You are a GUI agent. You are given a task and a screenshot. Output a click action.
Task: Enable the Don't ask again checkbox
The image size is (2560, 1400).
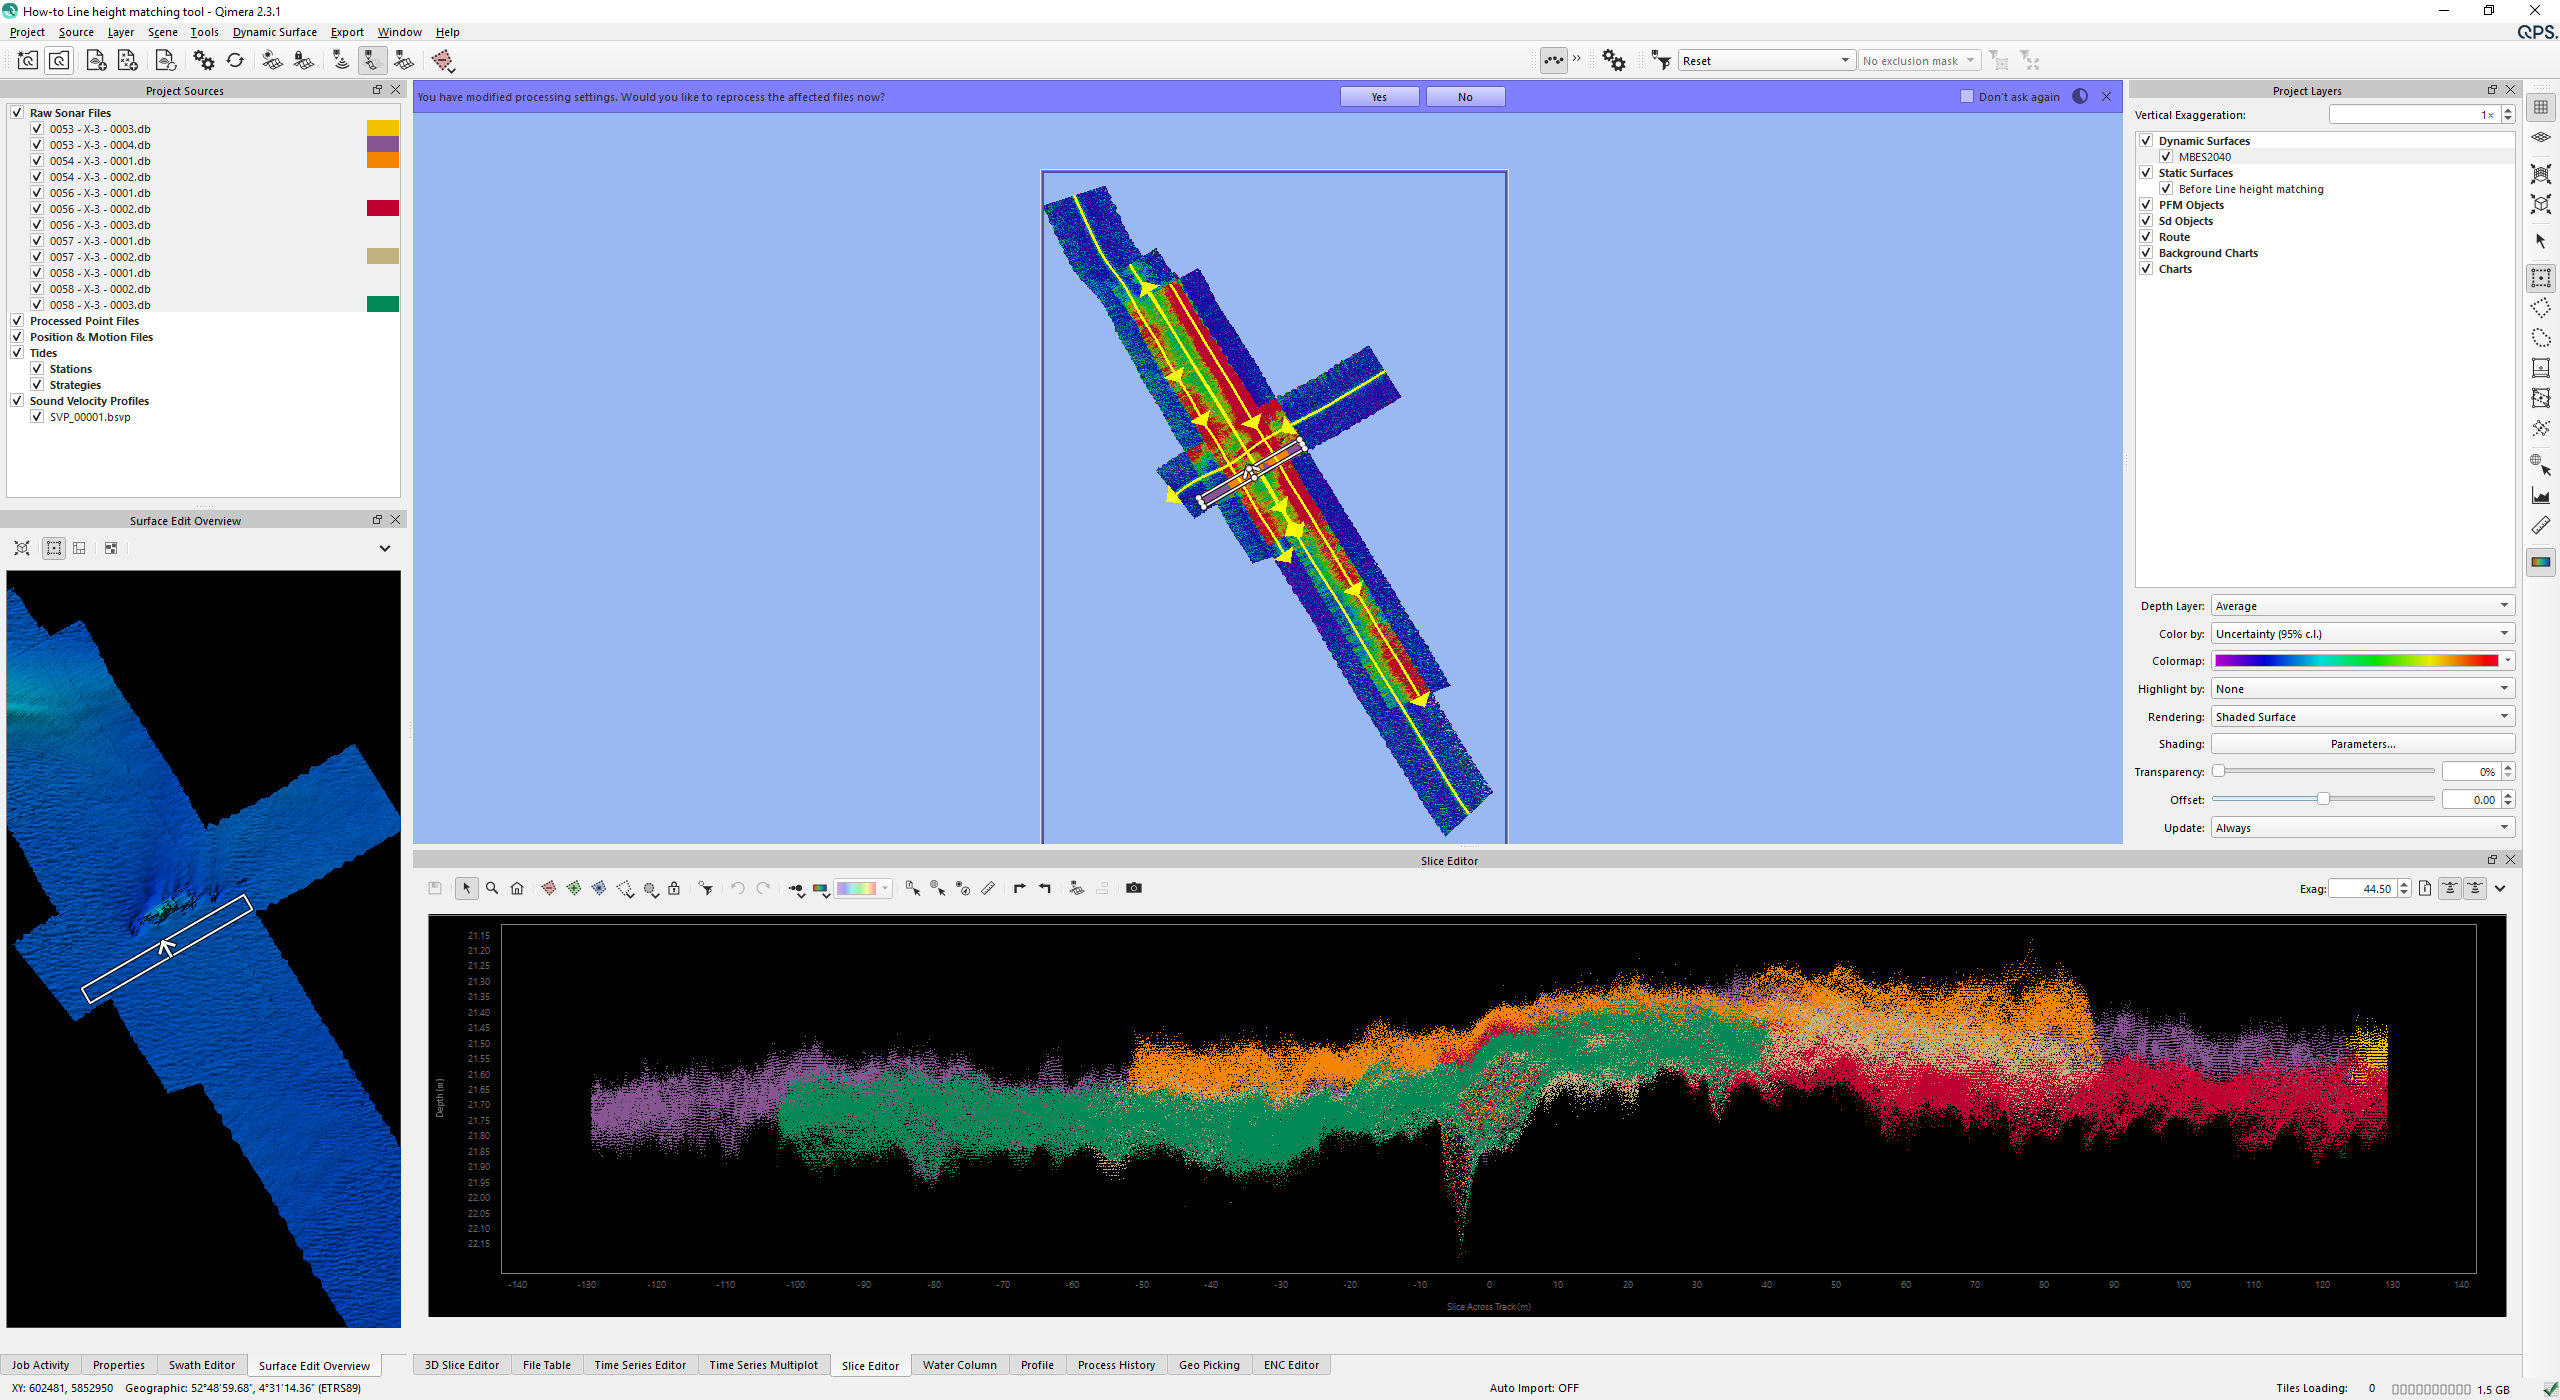pyautogui.click(x=1967, y=97)
